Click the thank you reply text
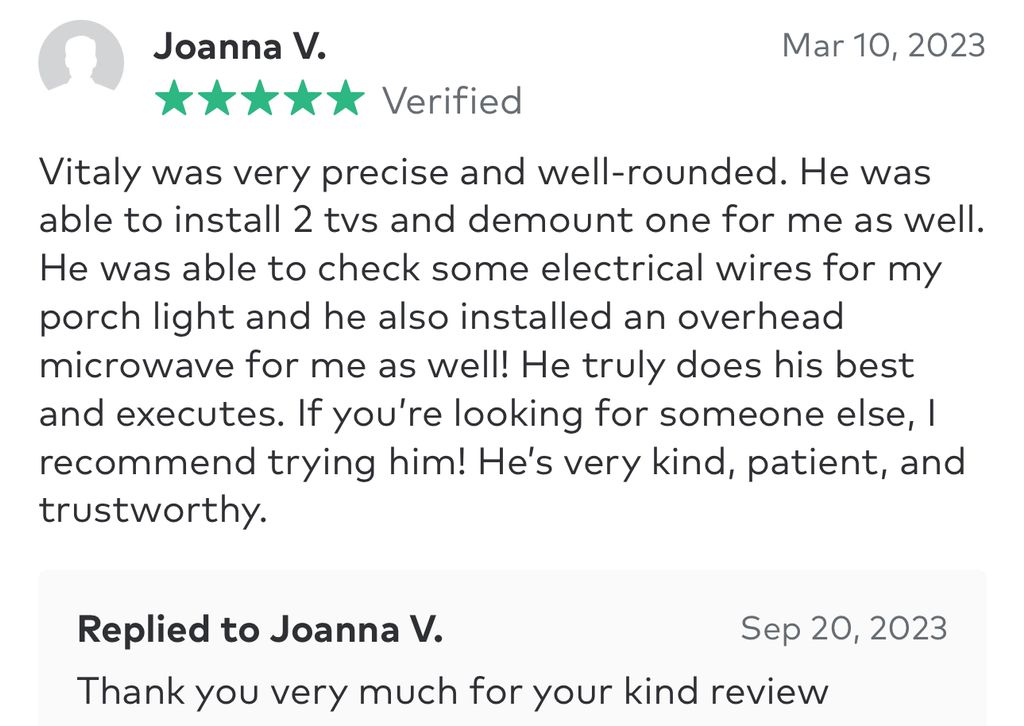1024x726 pixels. tap(453, 691)
